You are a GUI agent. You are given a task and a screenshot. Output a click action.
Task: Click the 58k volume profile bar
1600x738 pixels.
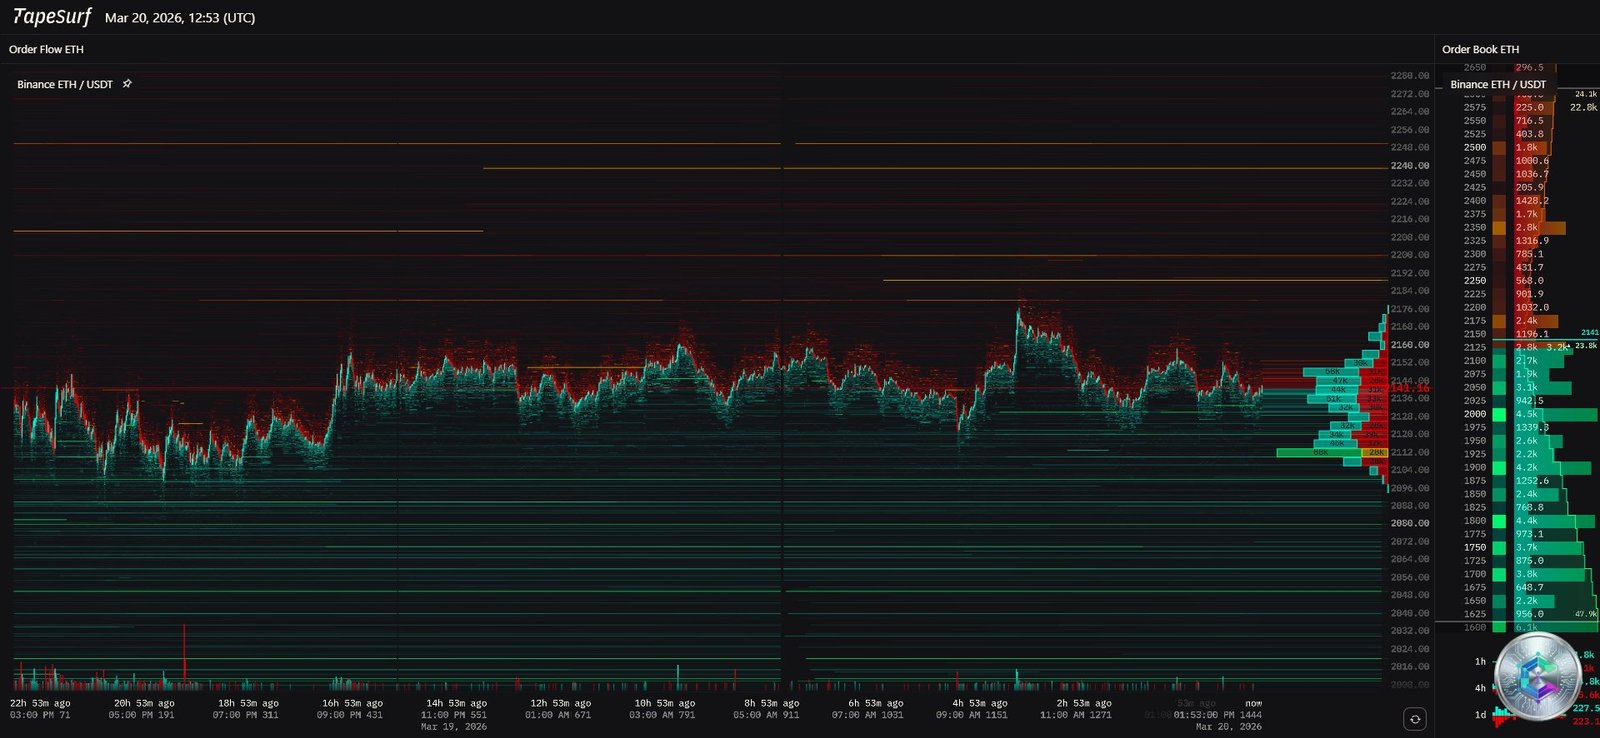tap(1331, 372)
